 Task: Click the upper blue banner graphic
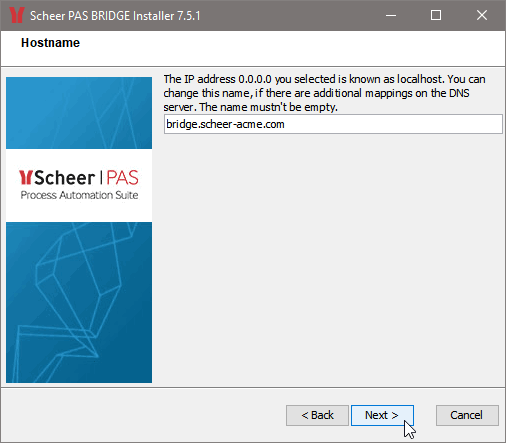pos(79,113)
